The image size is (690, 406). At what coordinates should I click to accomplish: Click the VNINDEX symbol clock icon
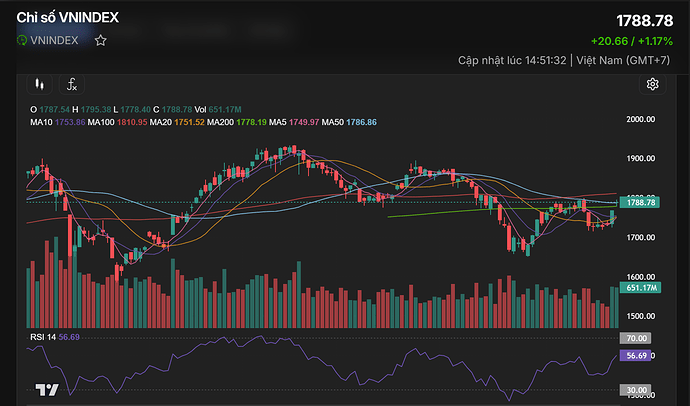(x=22, y=40)
